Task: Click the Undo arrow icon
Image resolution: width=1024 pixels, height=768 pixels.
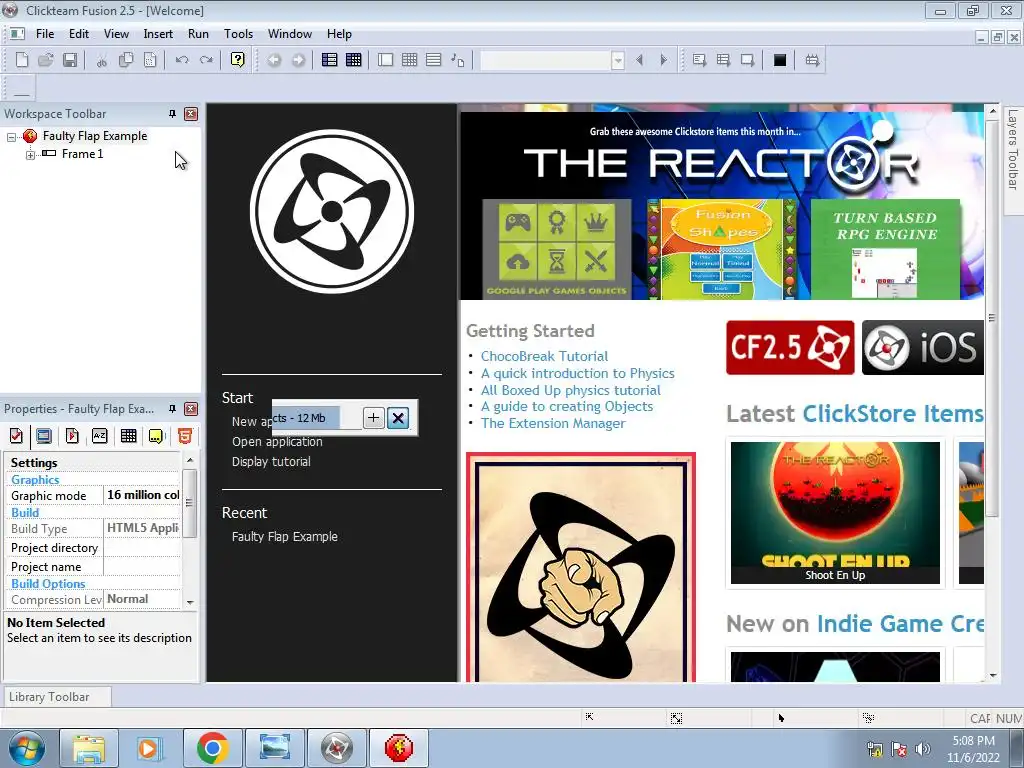Action: (x=182, y=60)
